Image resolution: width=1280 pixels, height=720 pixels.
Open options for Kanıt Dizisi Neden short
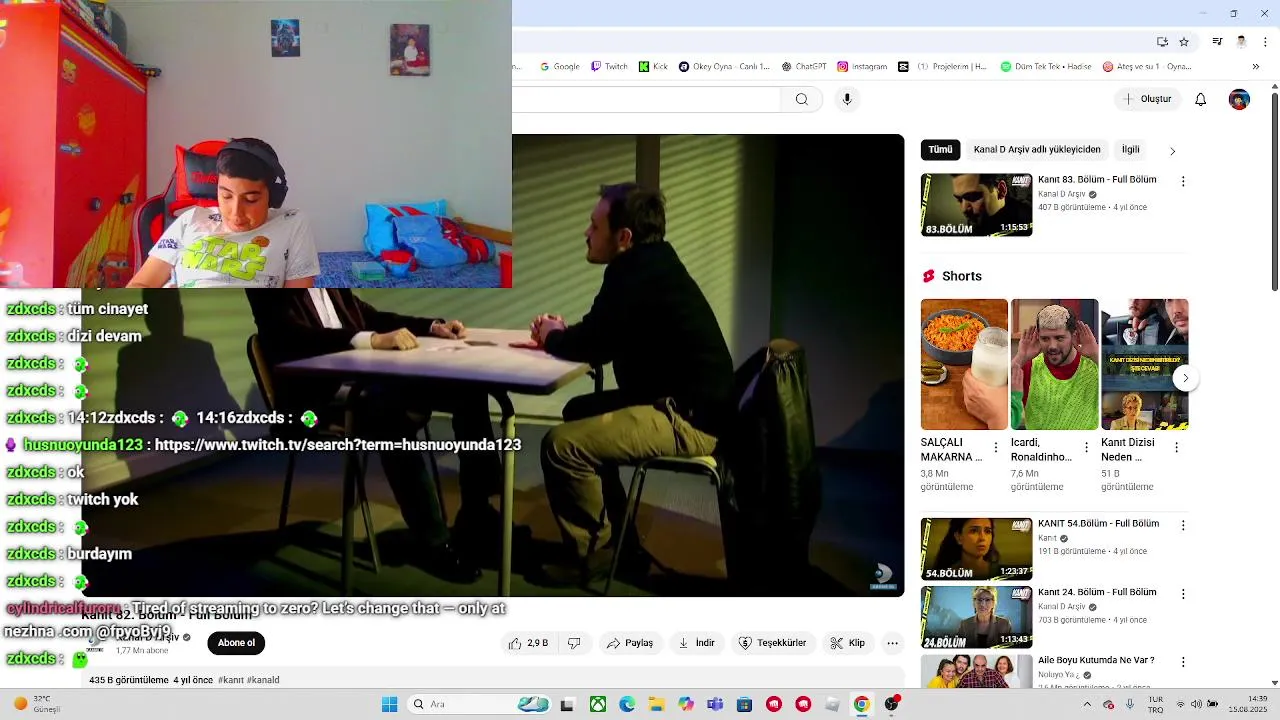pos(1176,448)
